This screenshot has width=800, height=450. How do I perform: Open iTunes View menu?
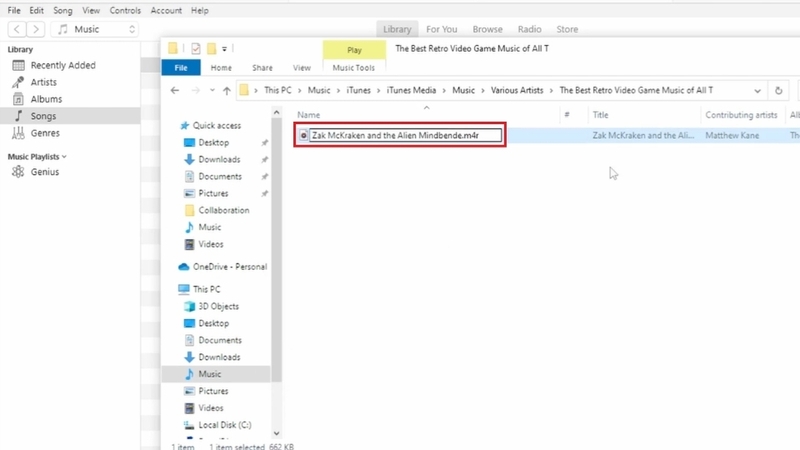tap(91, 10)
